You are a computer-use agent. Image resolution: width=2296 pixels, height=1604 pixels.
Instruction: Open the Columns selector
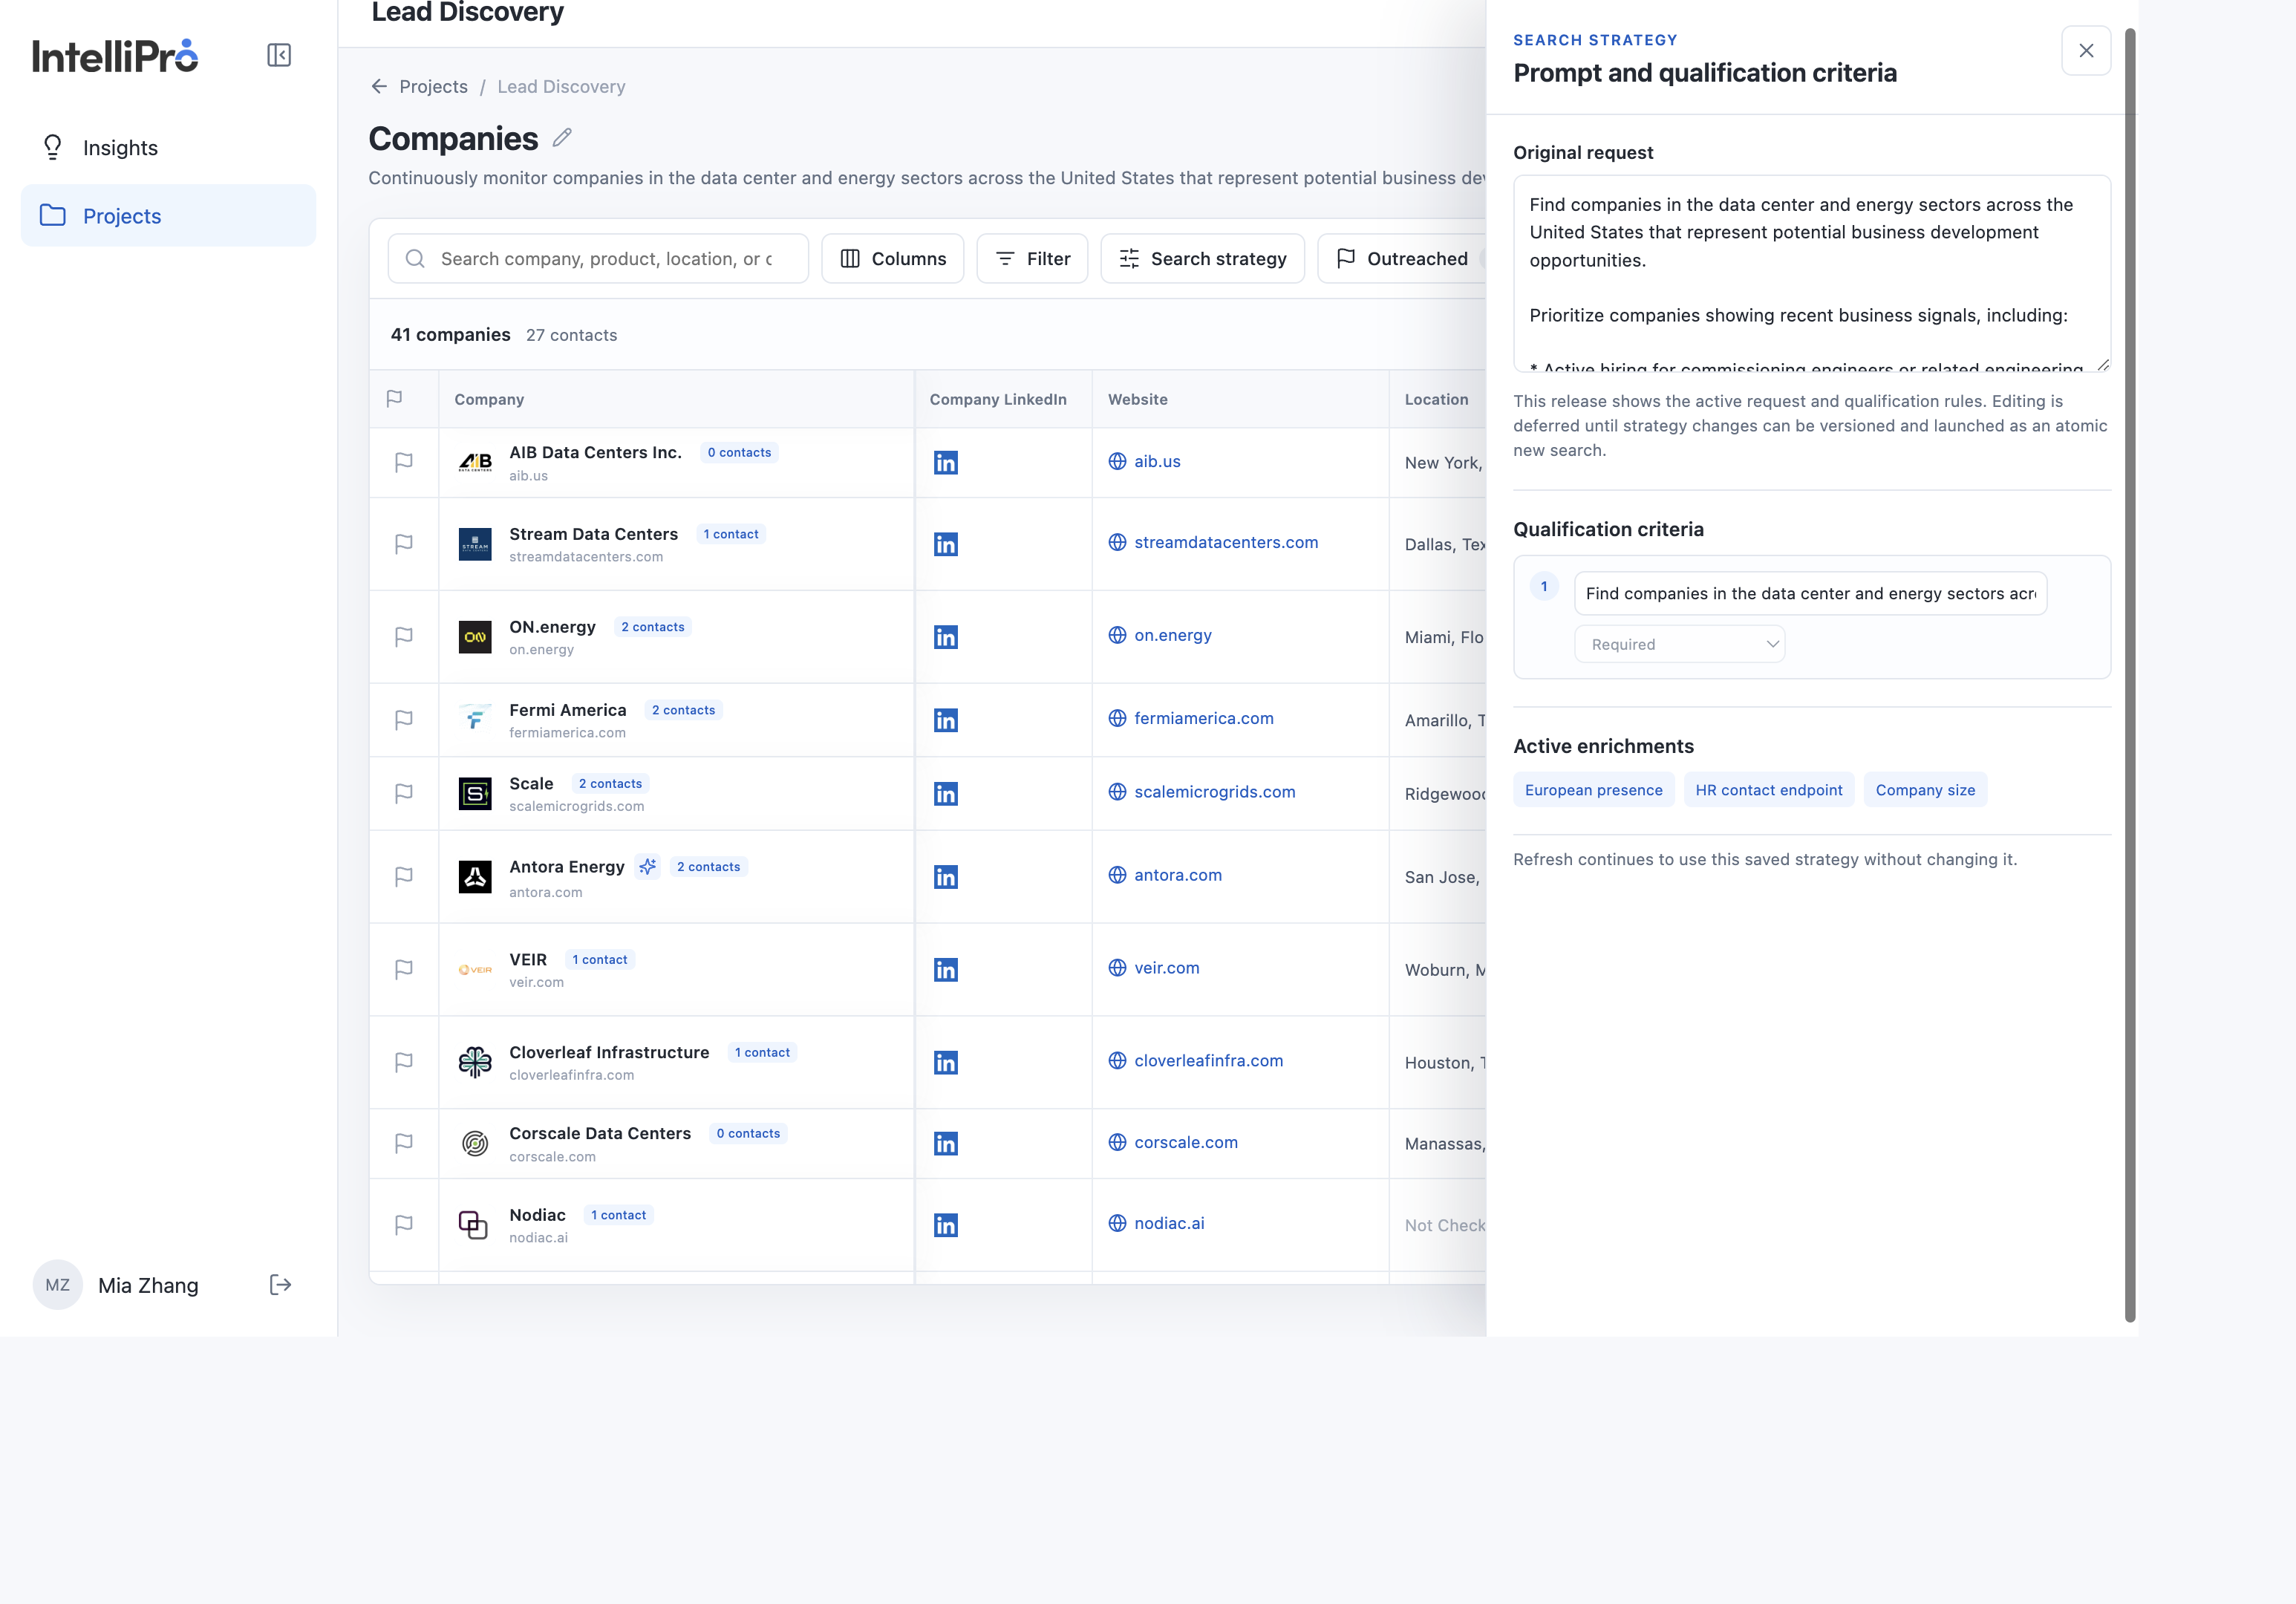[893, 259]
